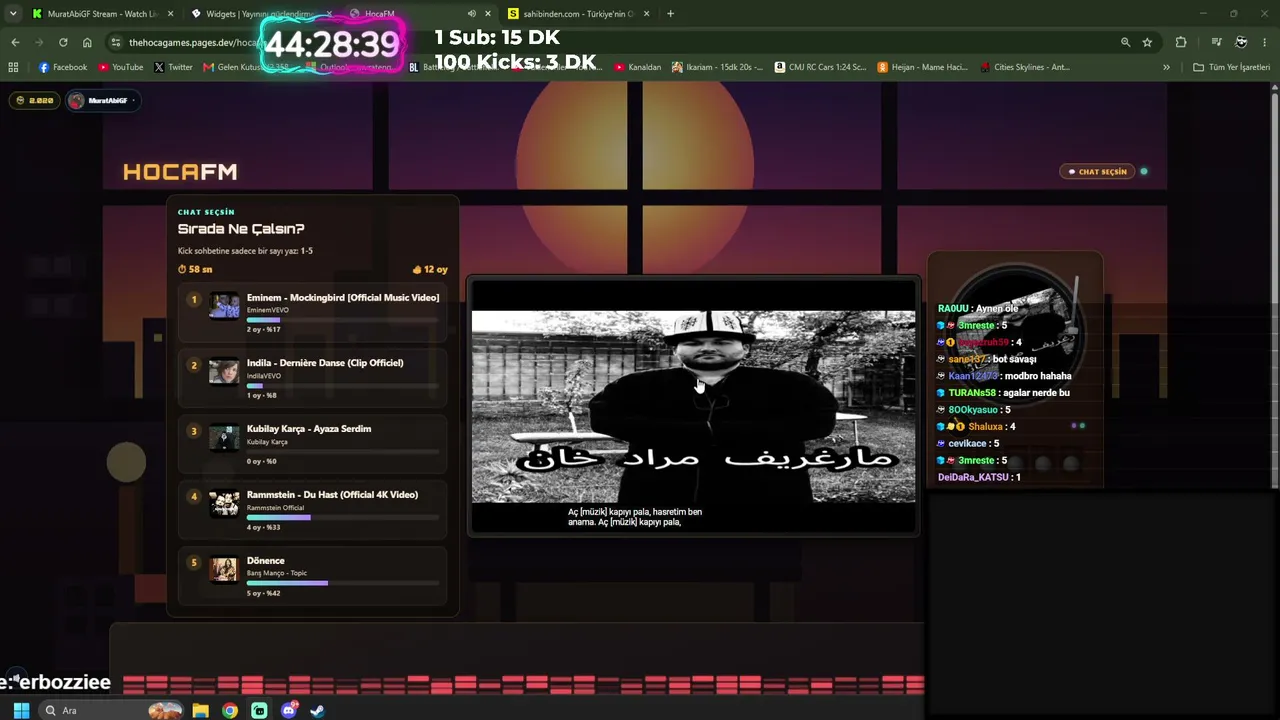Close the sahibinden.com tab
Screen dimensions: 1280x720
pyautogui.click(x=646, y=14)
